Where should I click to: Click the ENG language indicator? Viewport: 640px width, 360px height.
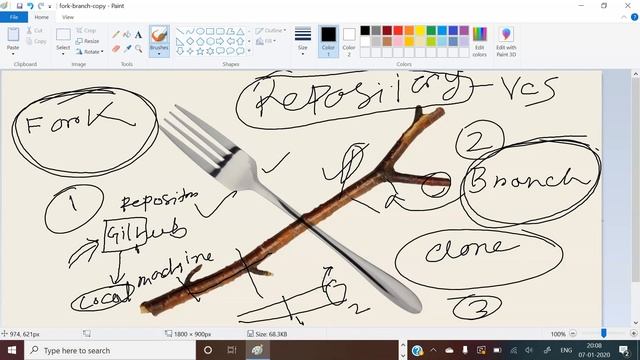pos(566,350)
